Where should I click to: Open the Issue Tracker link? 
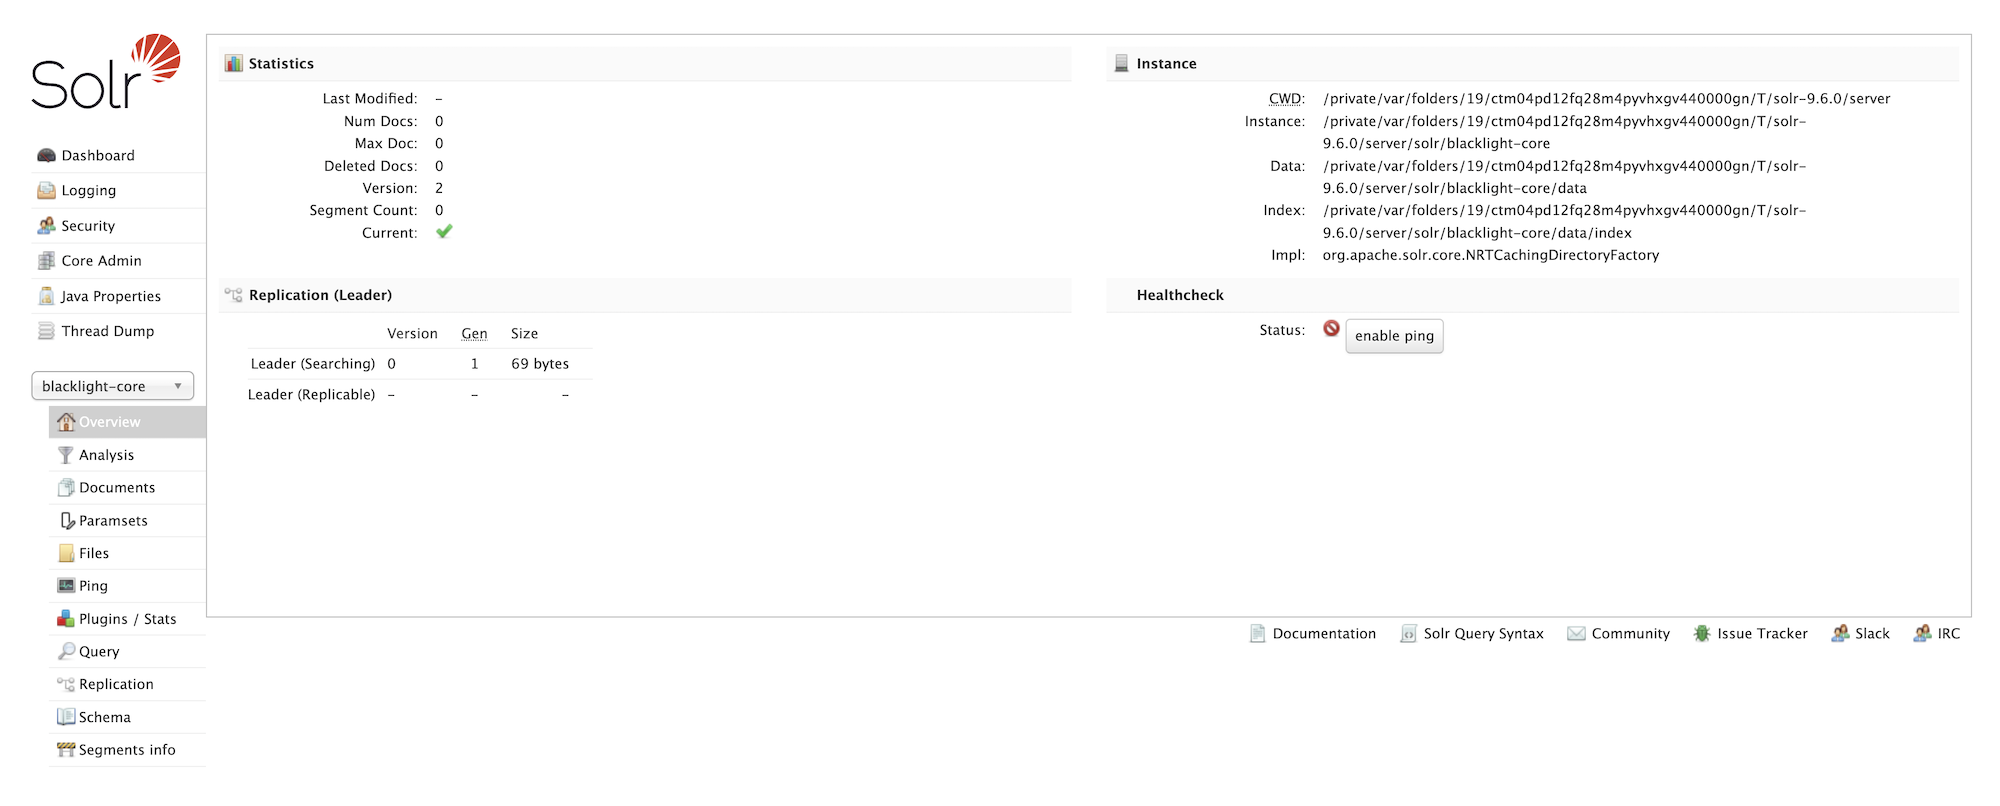1762,634
